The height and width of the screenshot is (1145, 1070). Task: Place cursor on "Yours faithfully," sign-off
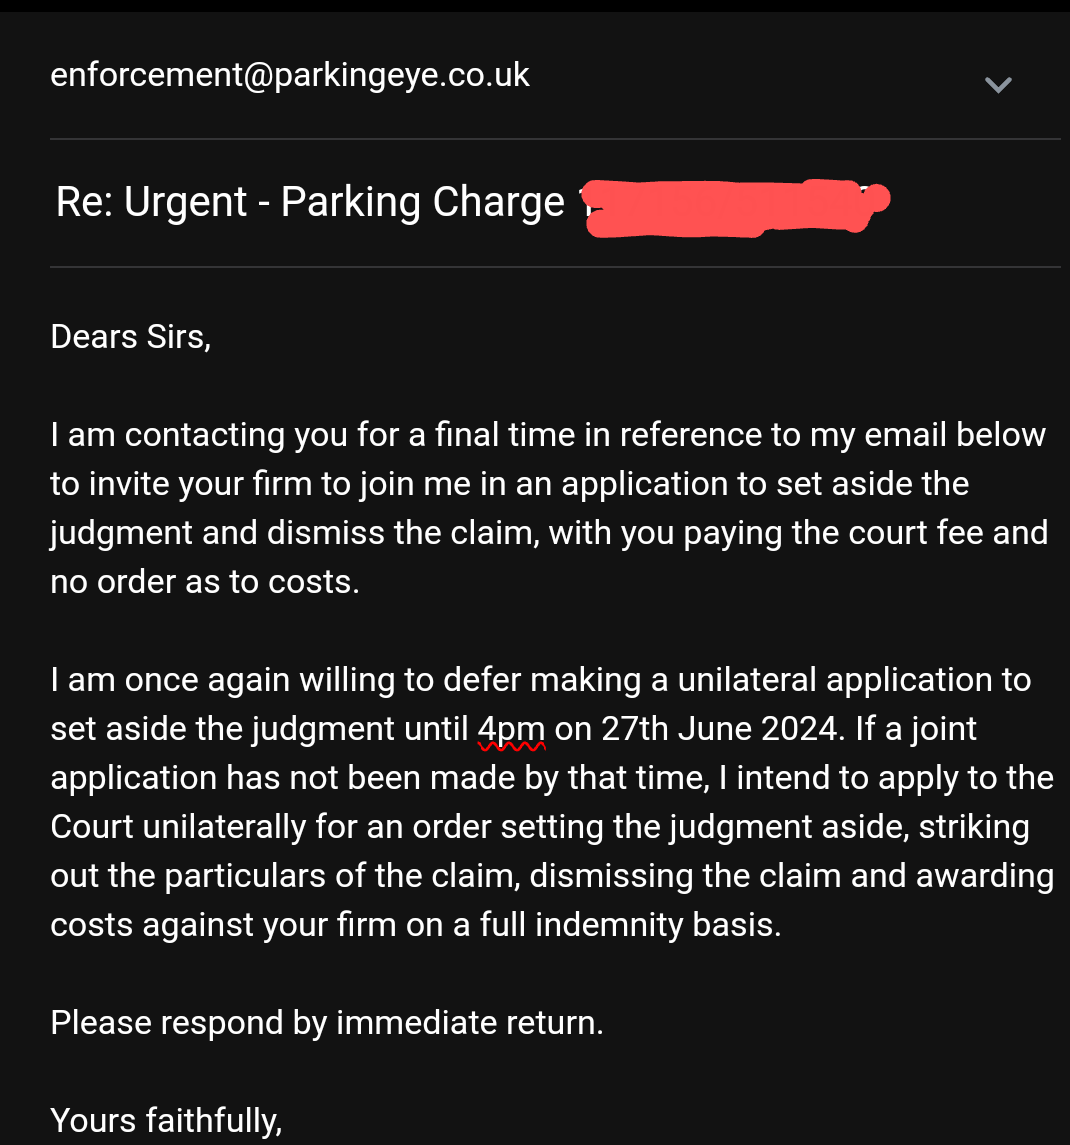coord(166,1121)
